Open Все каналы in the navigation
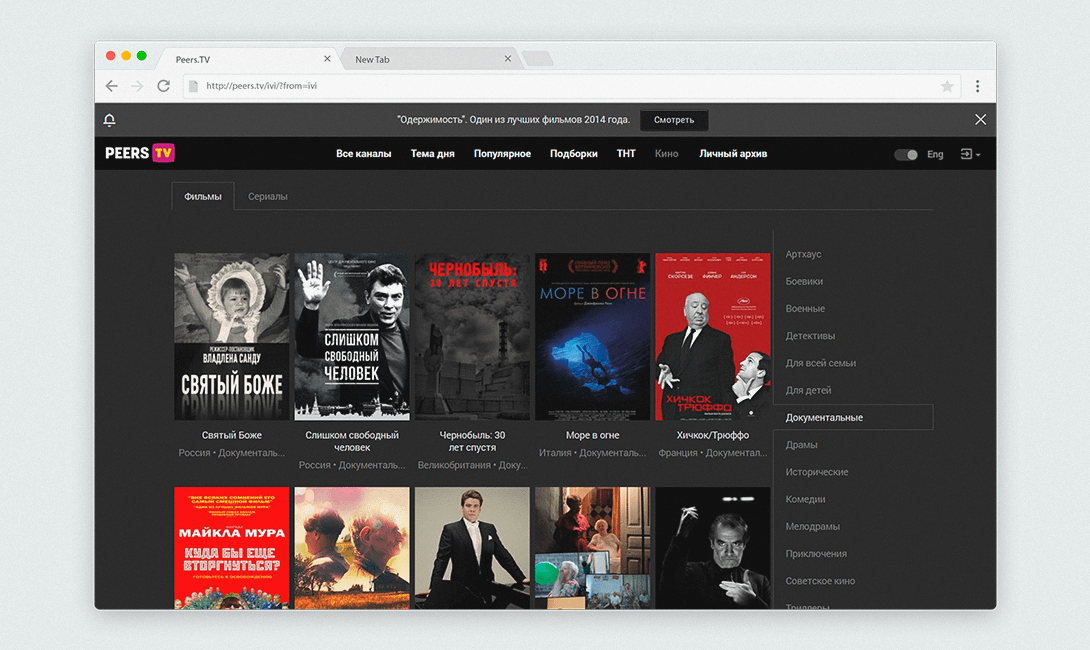Screen dimensions: 1090x650 364,154
